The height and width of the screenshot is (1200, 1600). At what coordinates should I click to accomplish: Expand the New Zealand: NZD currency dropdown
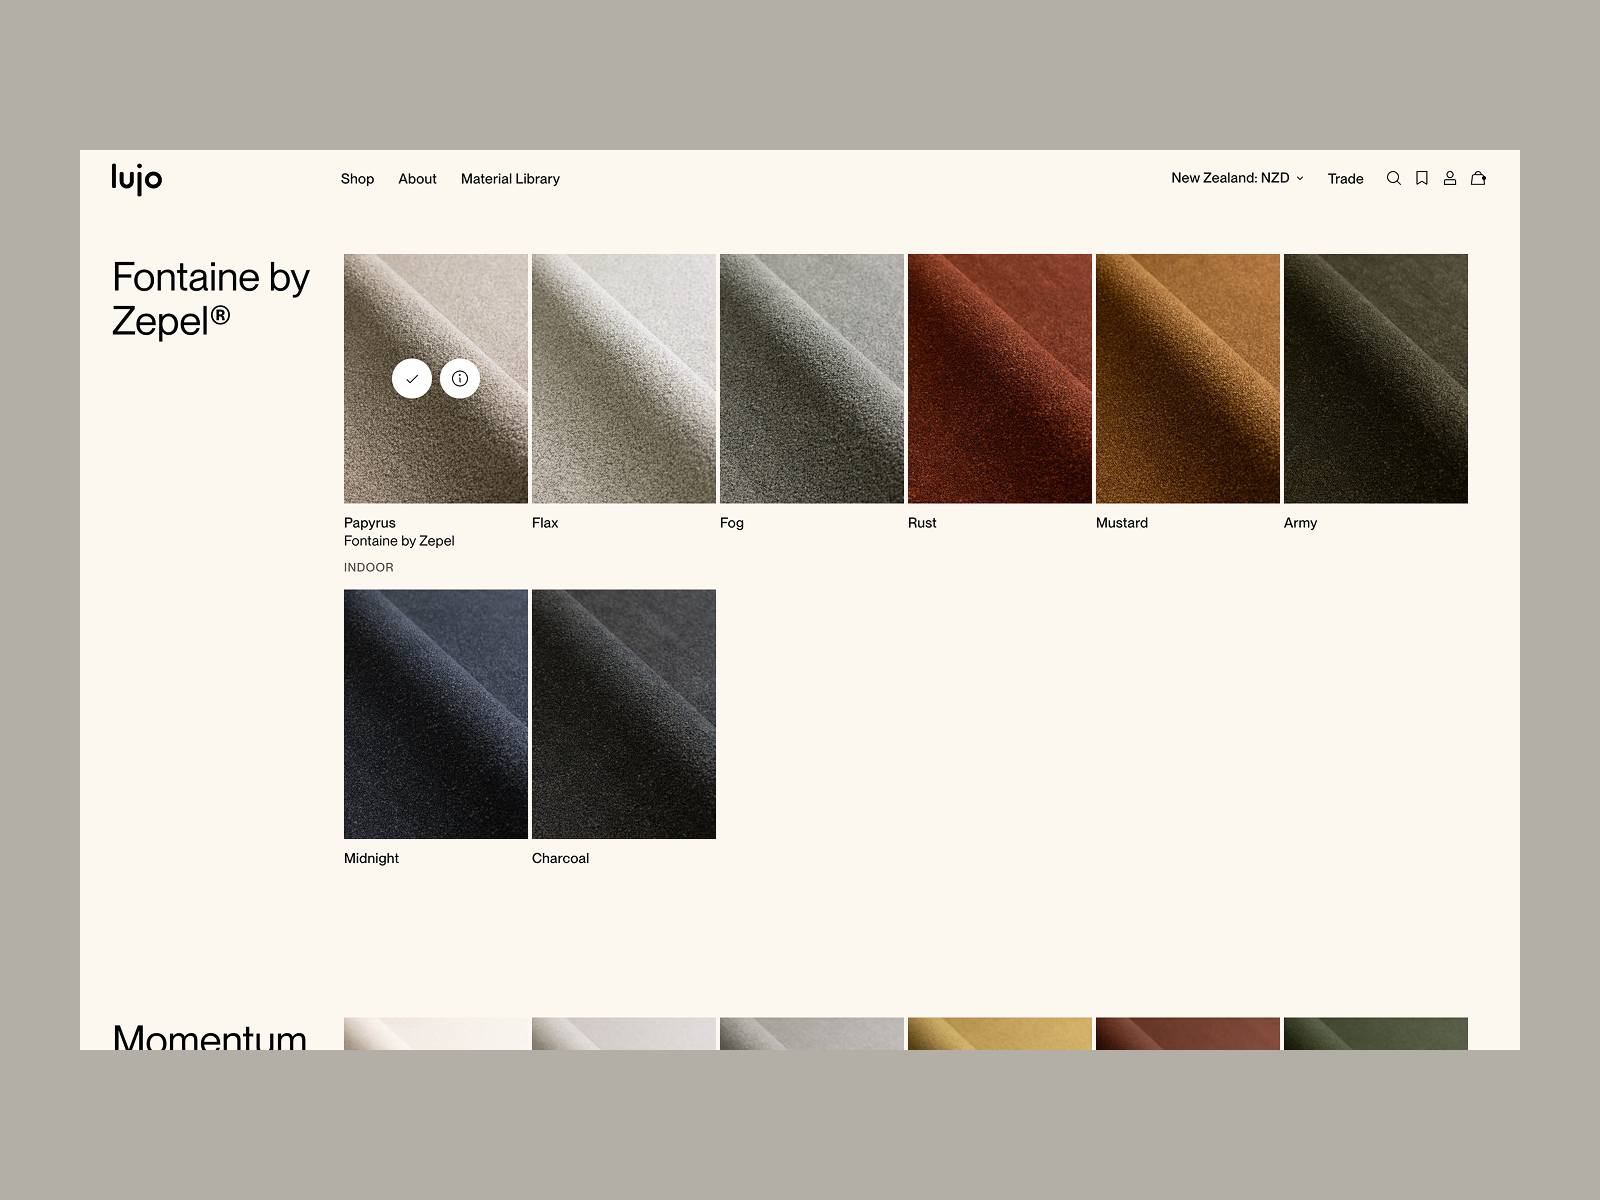[1238, 178]
